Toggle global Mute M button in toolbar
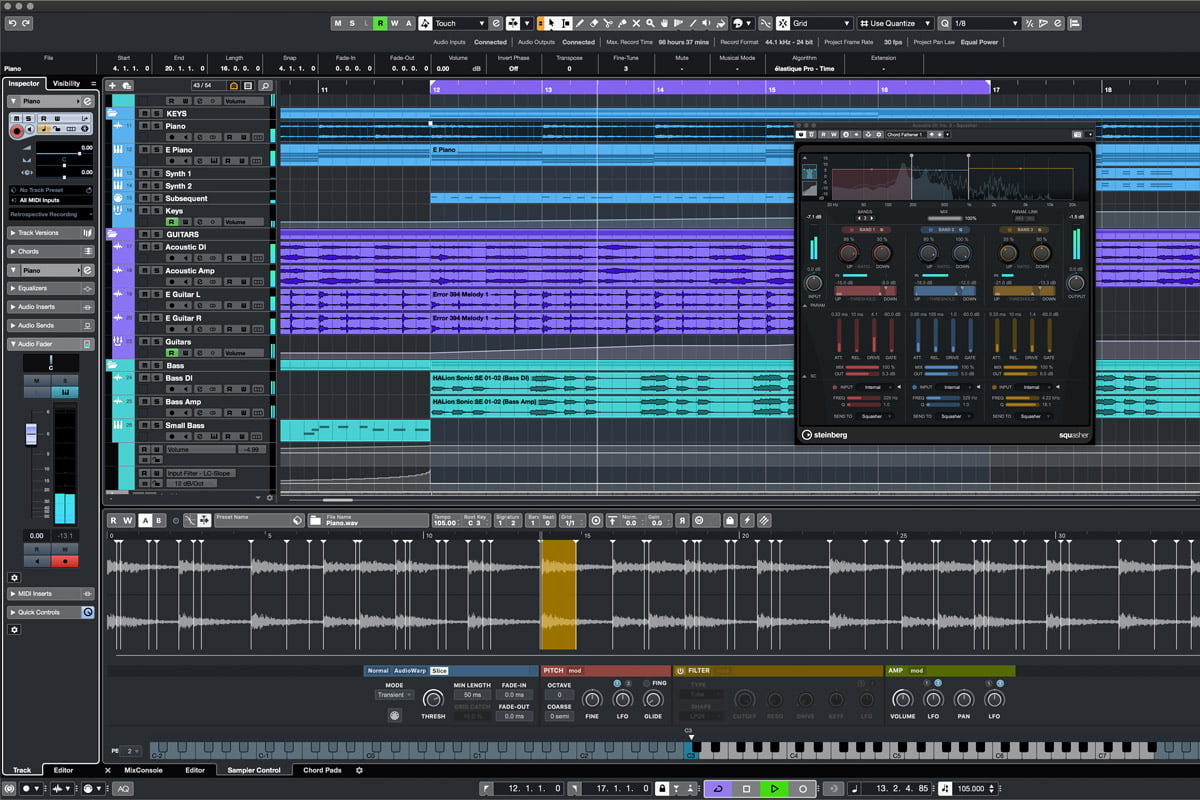Screen dimensions: 1200x800 (338, 23)
